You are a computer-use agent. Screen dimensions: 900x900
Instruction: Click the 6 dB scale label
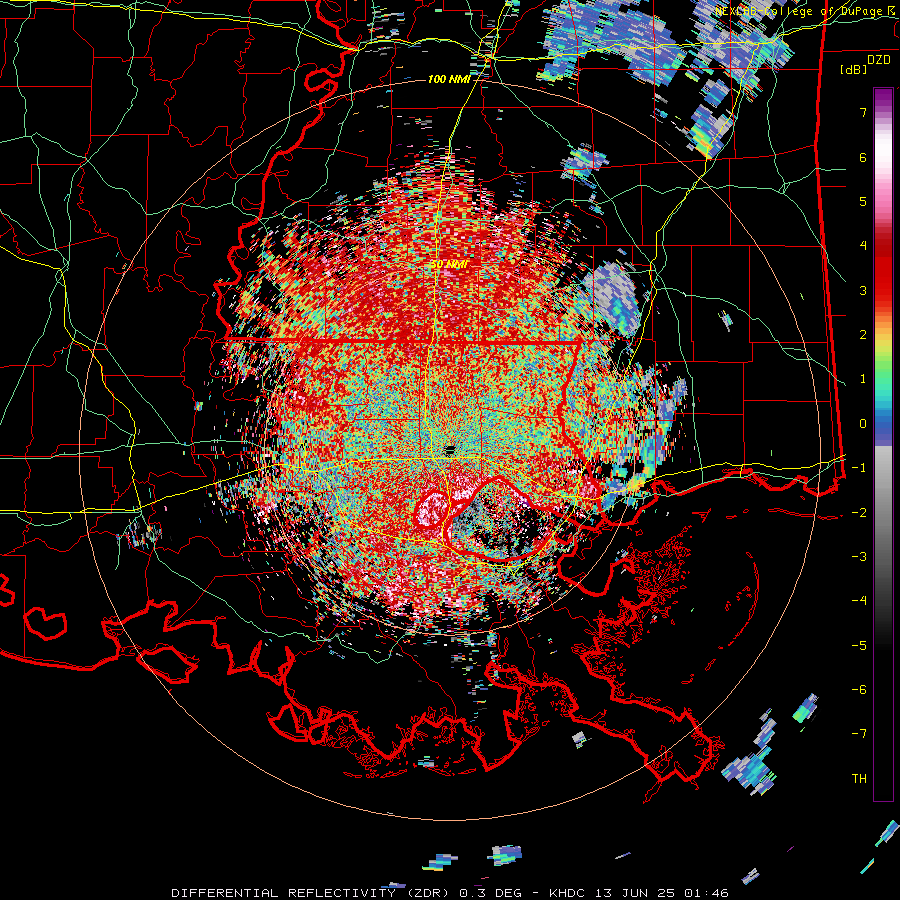pos(863,157)
